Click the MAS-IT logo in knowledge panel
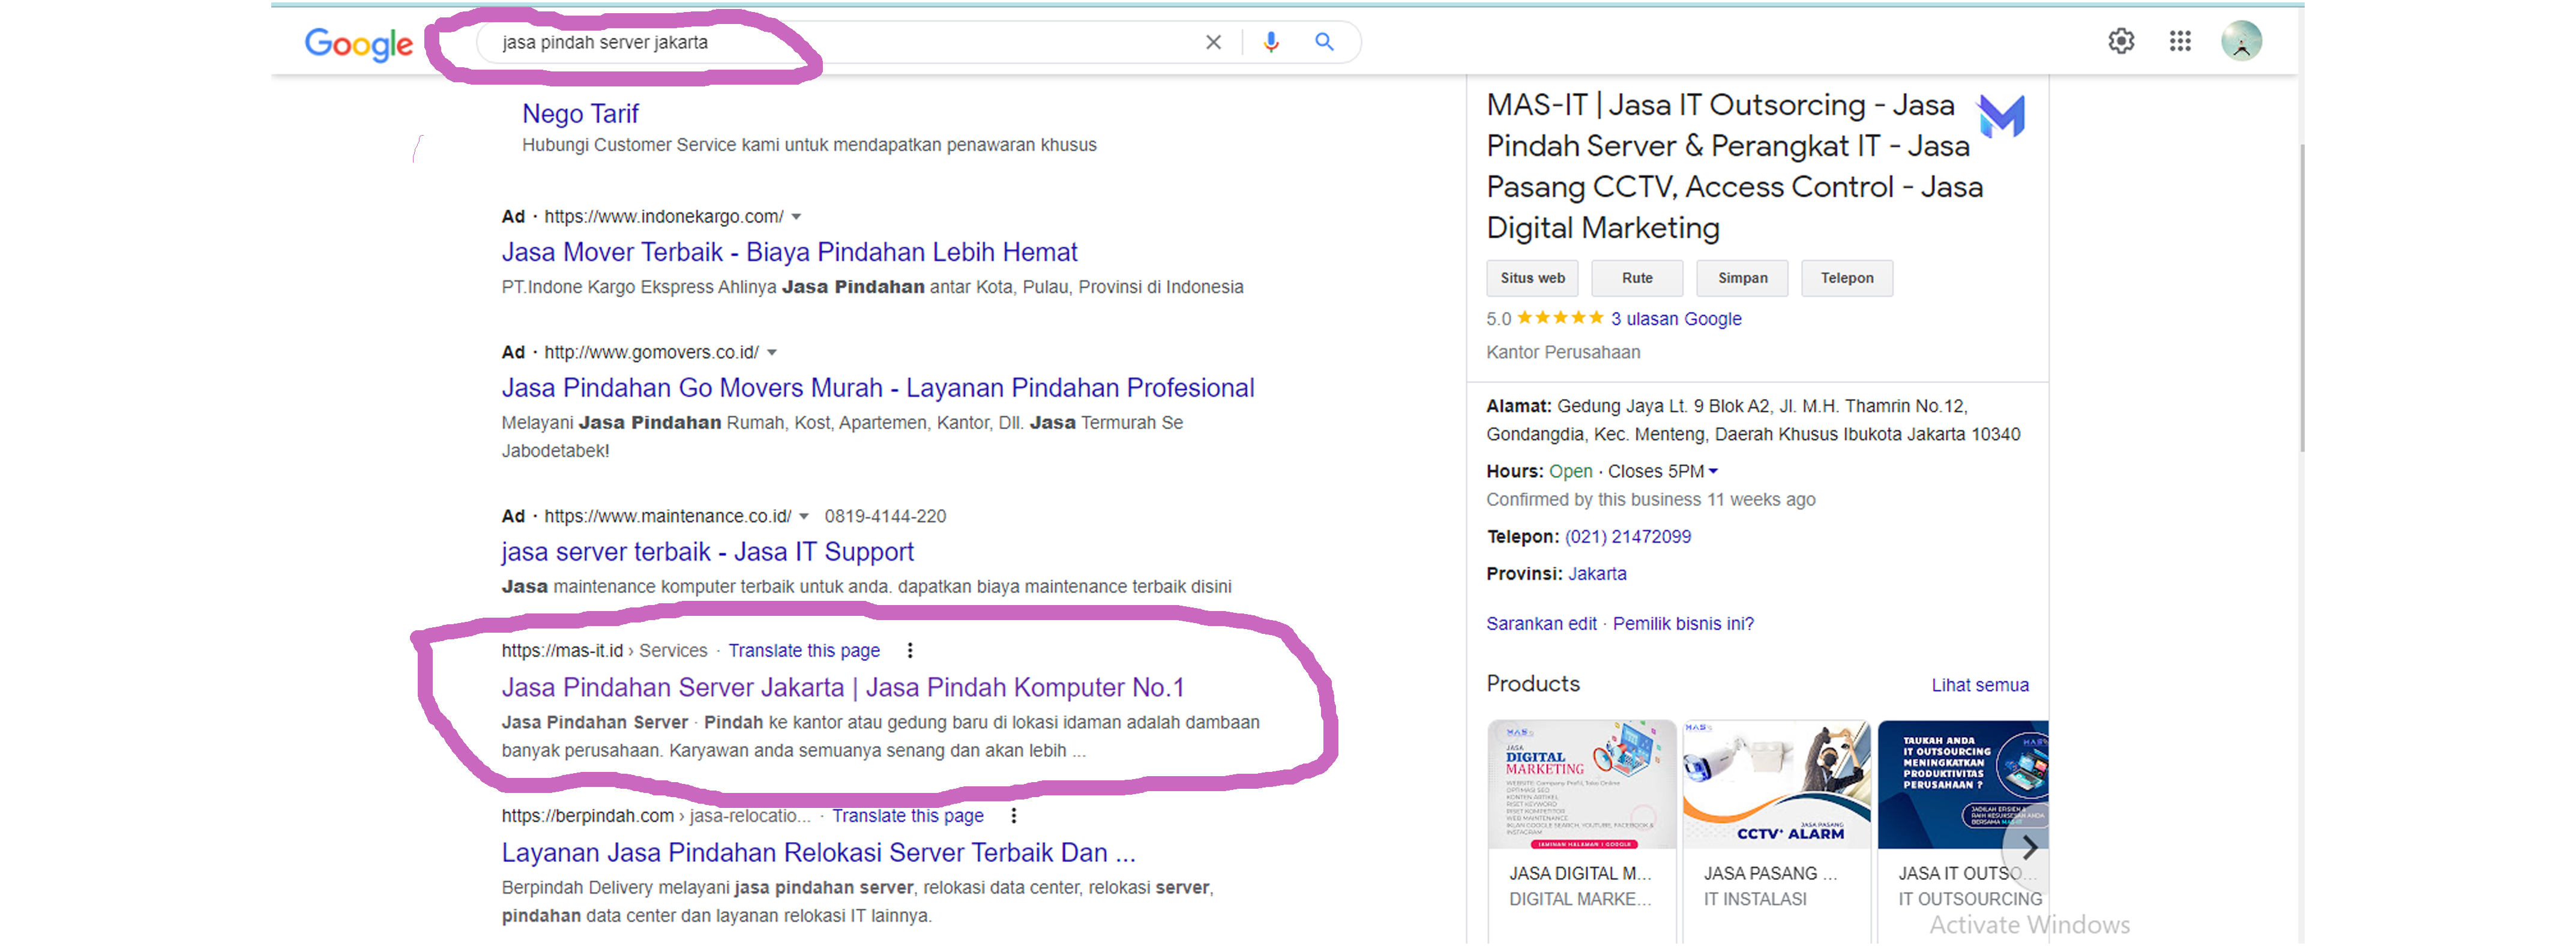 (2001, 116)
